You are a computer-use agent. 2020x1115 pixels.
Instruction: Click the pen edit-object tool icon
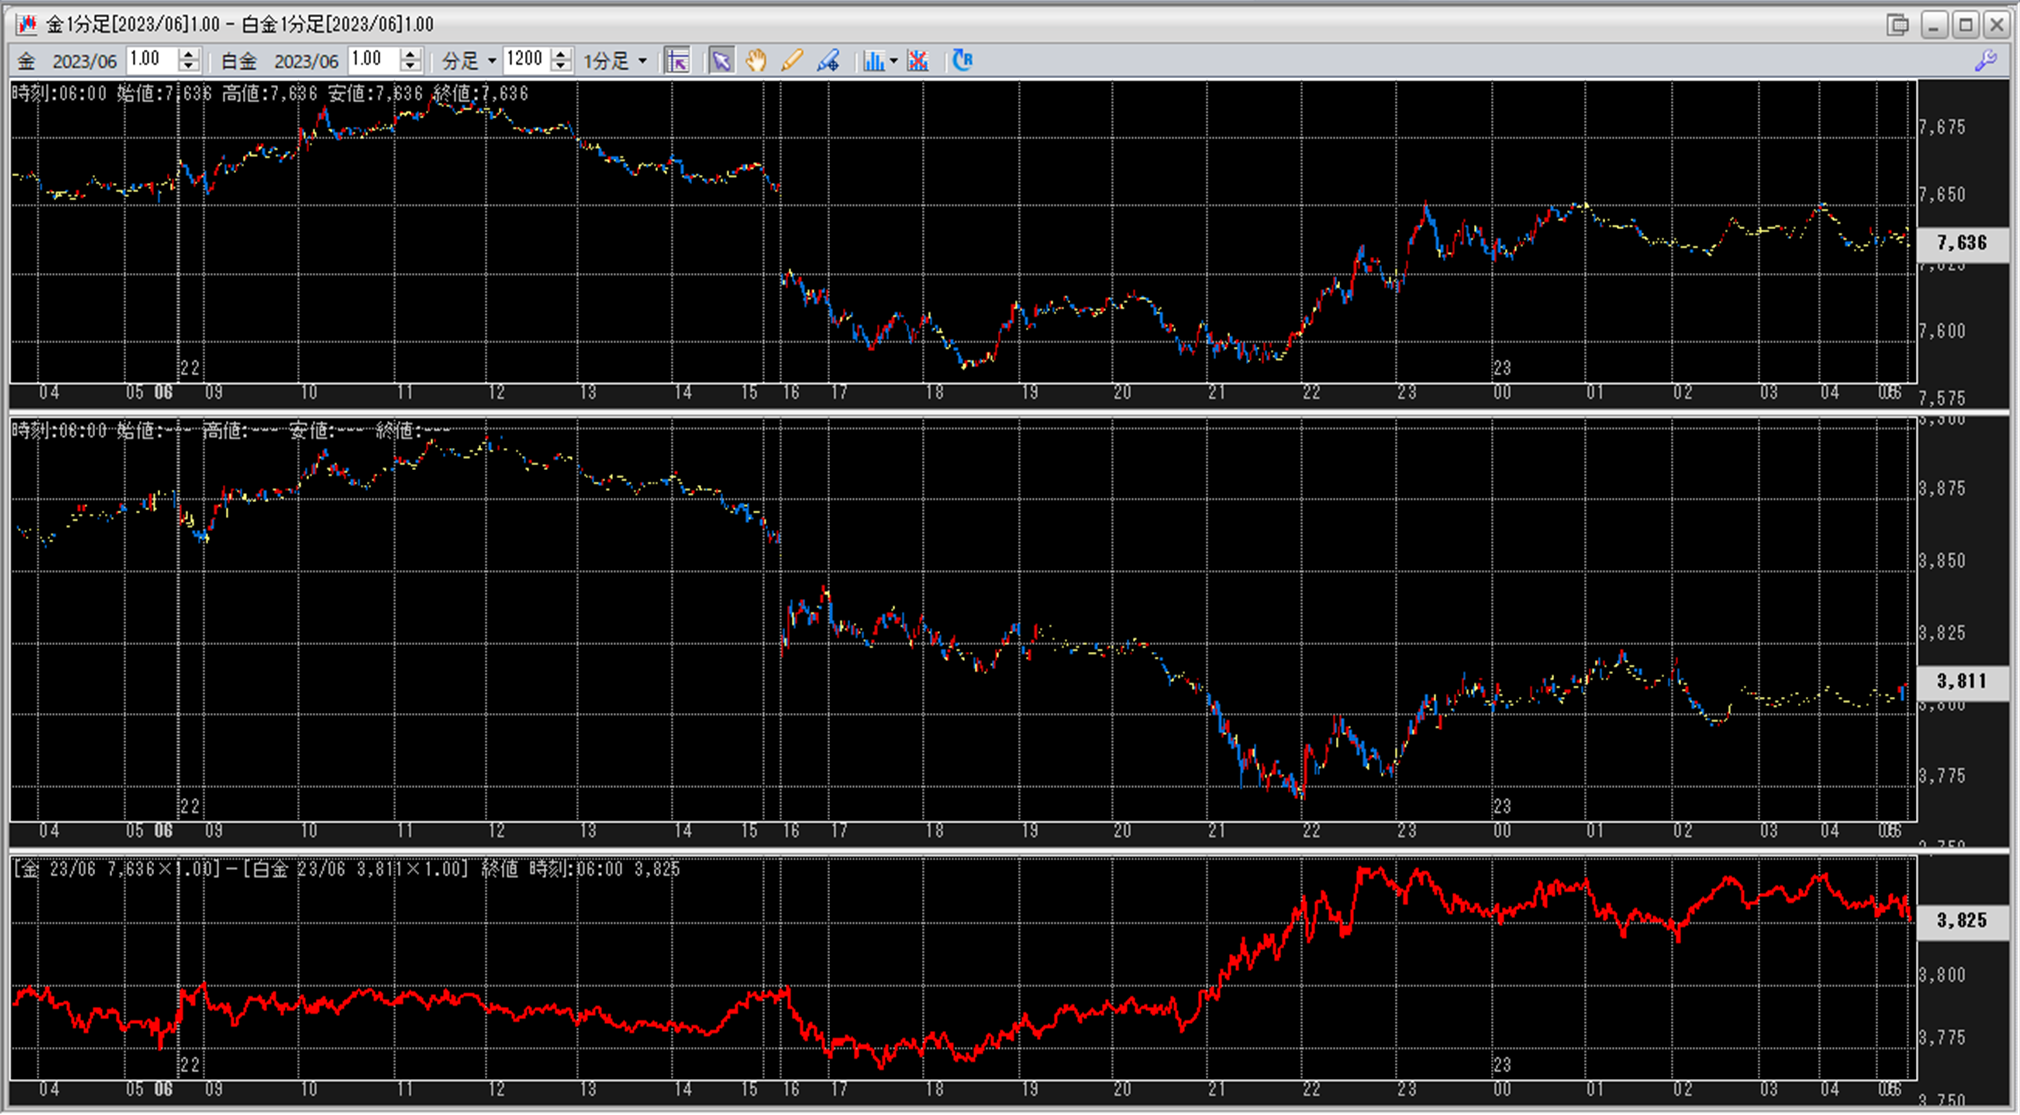click(x=828, y=61)
